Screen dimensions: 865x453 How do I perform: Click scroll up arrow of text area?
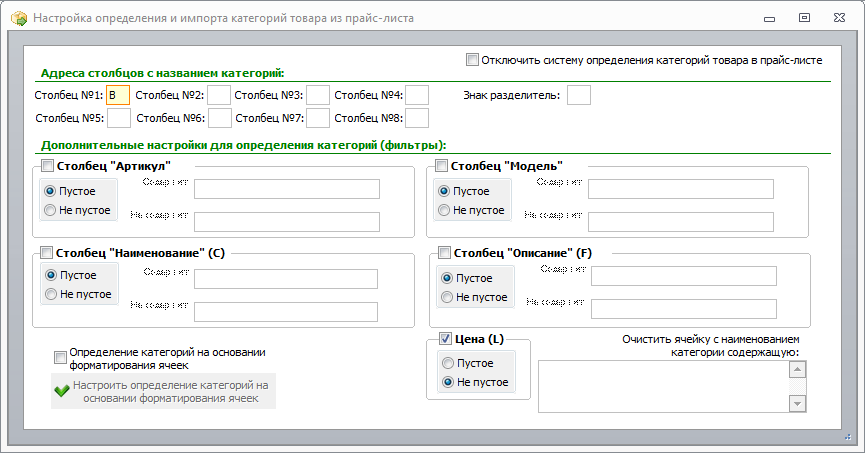(x=798, y=369)
